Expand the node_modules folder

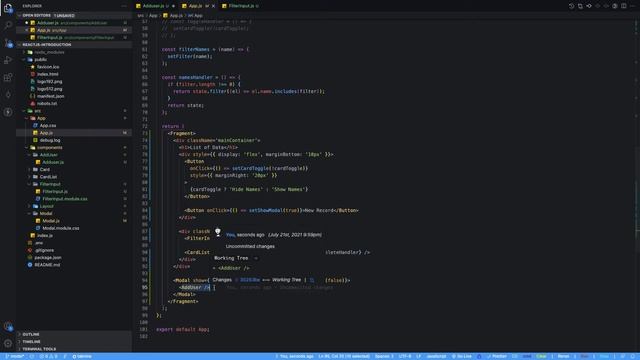tap(74, 52)
